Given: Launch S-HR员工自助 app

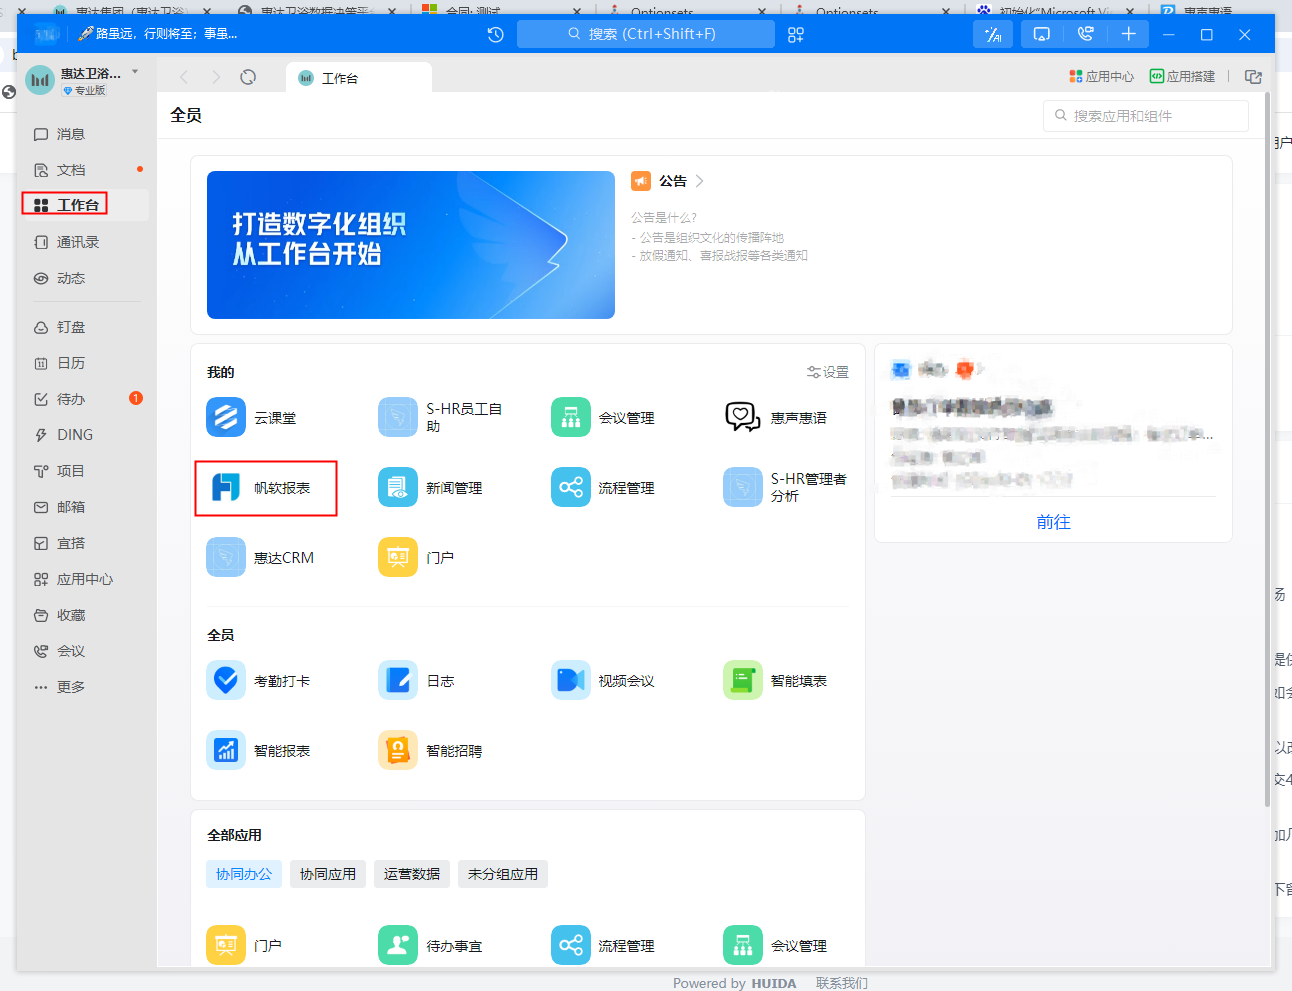Looking at the screenshot, I should point(398,417).
